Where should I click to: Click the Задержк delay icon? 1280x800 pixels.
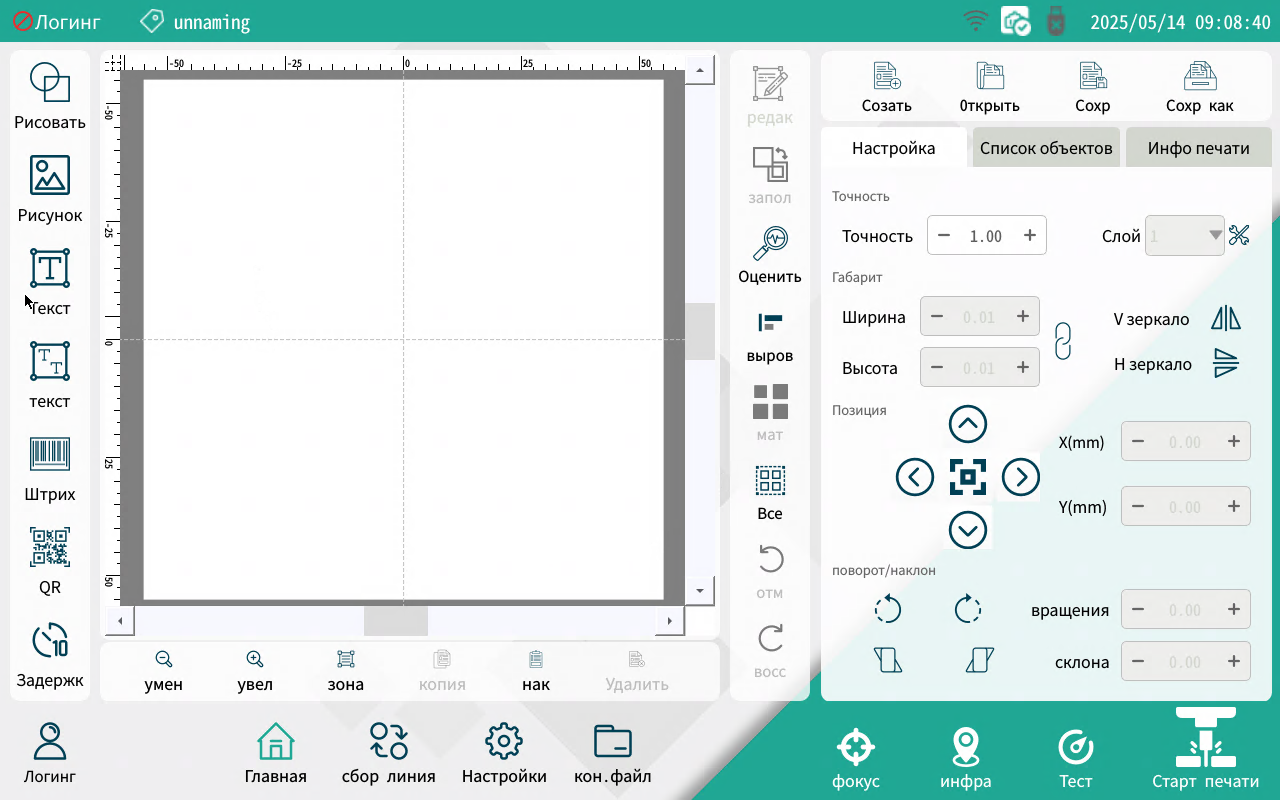coord(50,642)
